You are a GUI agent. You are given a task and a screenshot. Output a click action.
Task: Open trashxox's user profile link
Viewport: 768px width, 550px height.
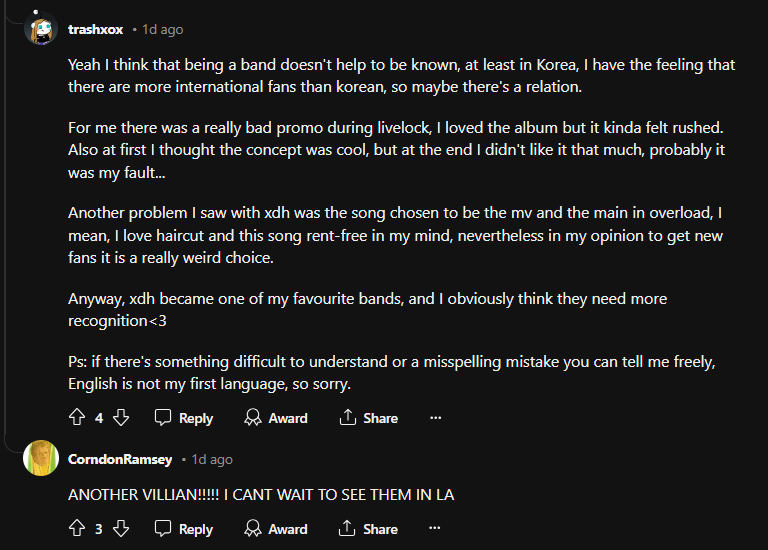(x=94, y=30)
